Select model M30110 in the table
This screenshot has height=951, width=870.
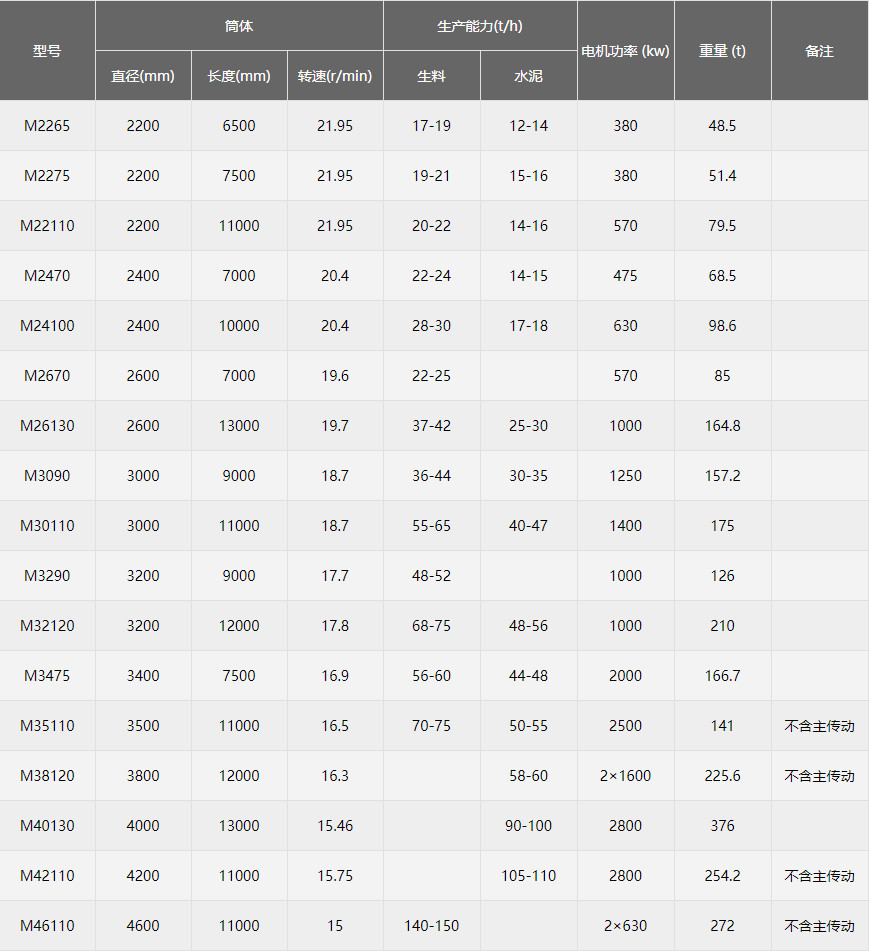[x=47, y=526]
